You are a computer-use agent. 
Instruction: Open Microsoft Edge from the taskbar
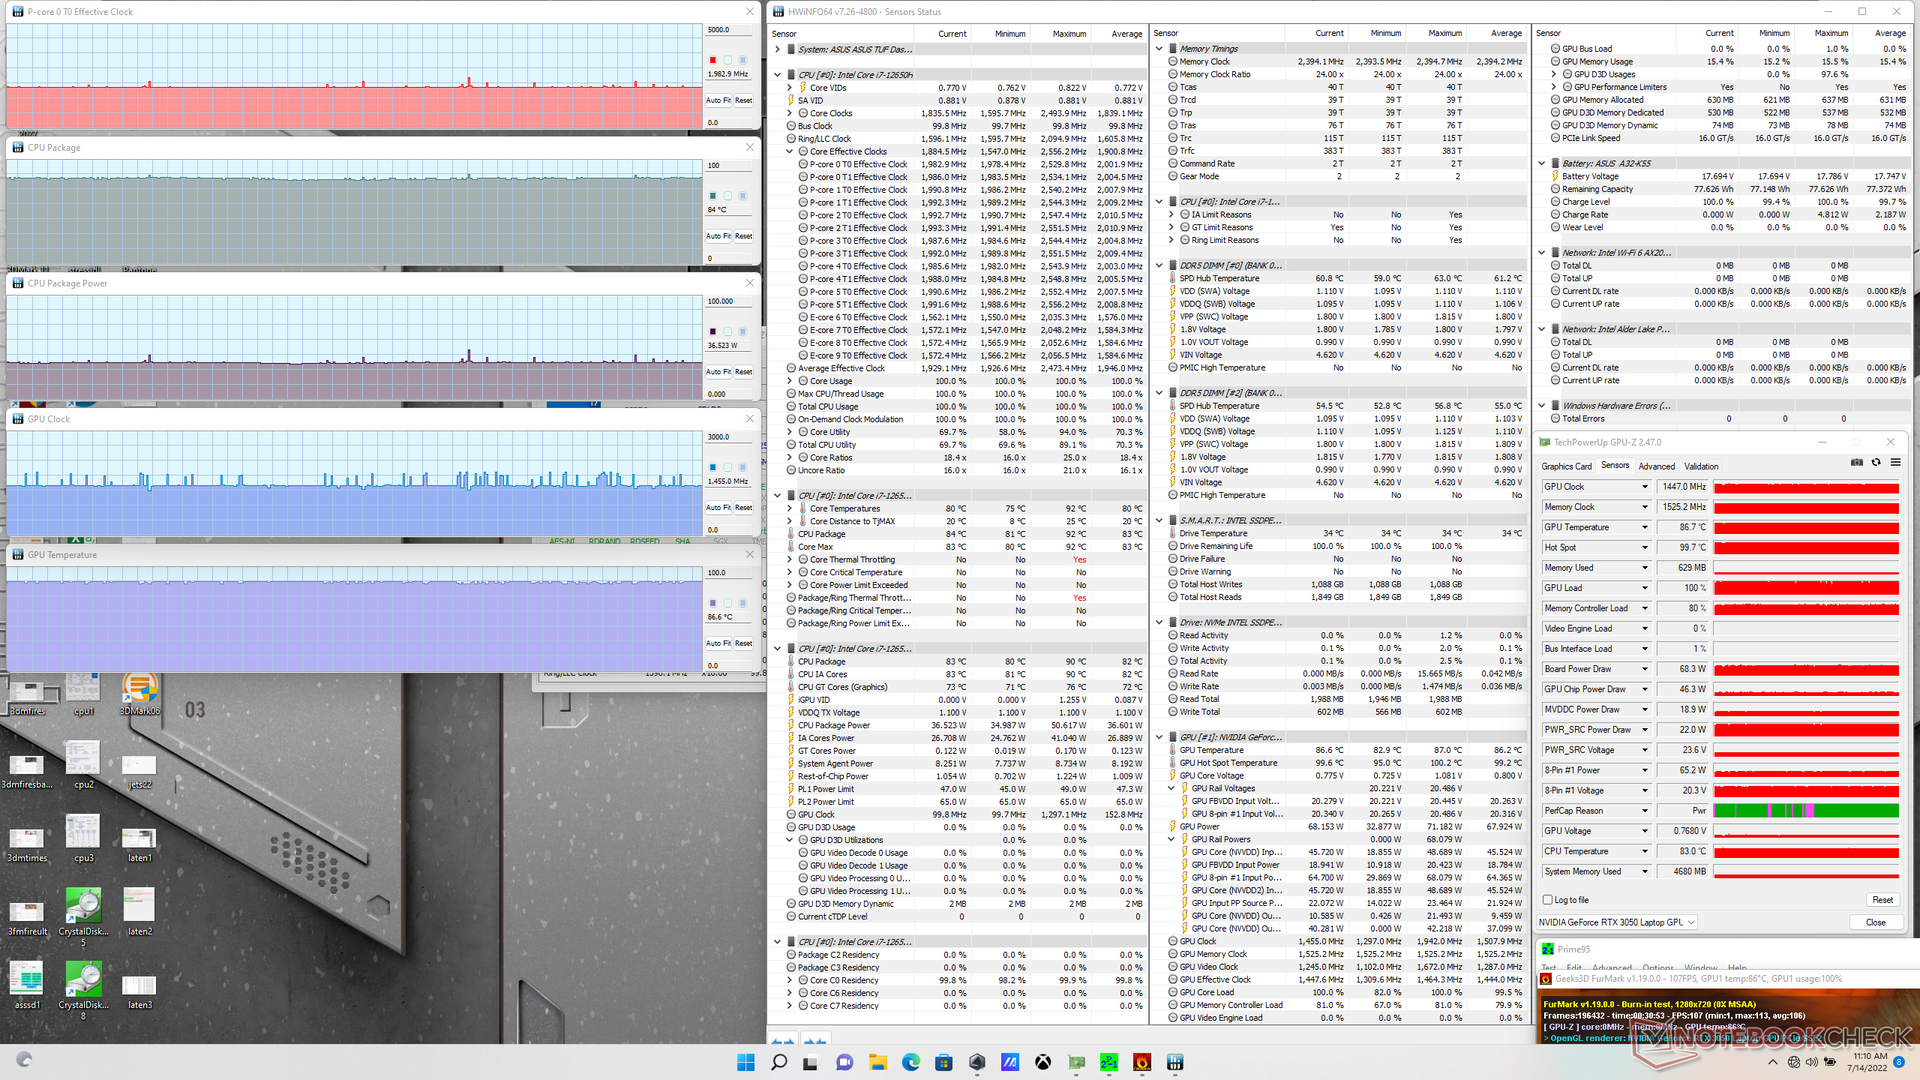[911, 1062]
